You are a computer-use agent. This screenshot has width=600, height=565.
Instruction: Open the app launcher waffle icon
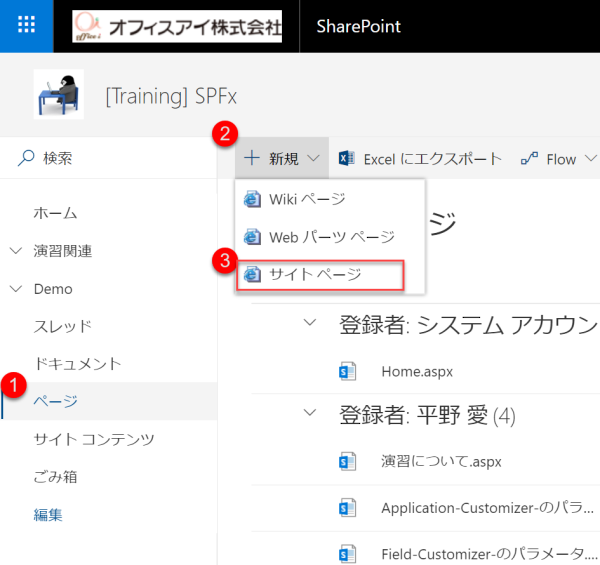(27, 26)
